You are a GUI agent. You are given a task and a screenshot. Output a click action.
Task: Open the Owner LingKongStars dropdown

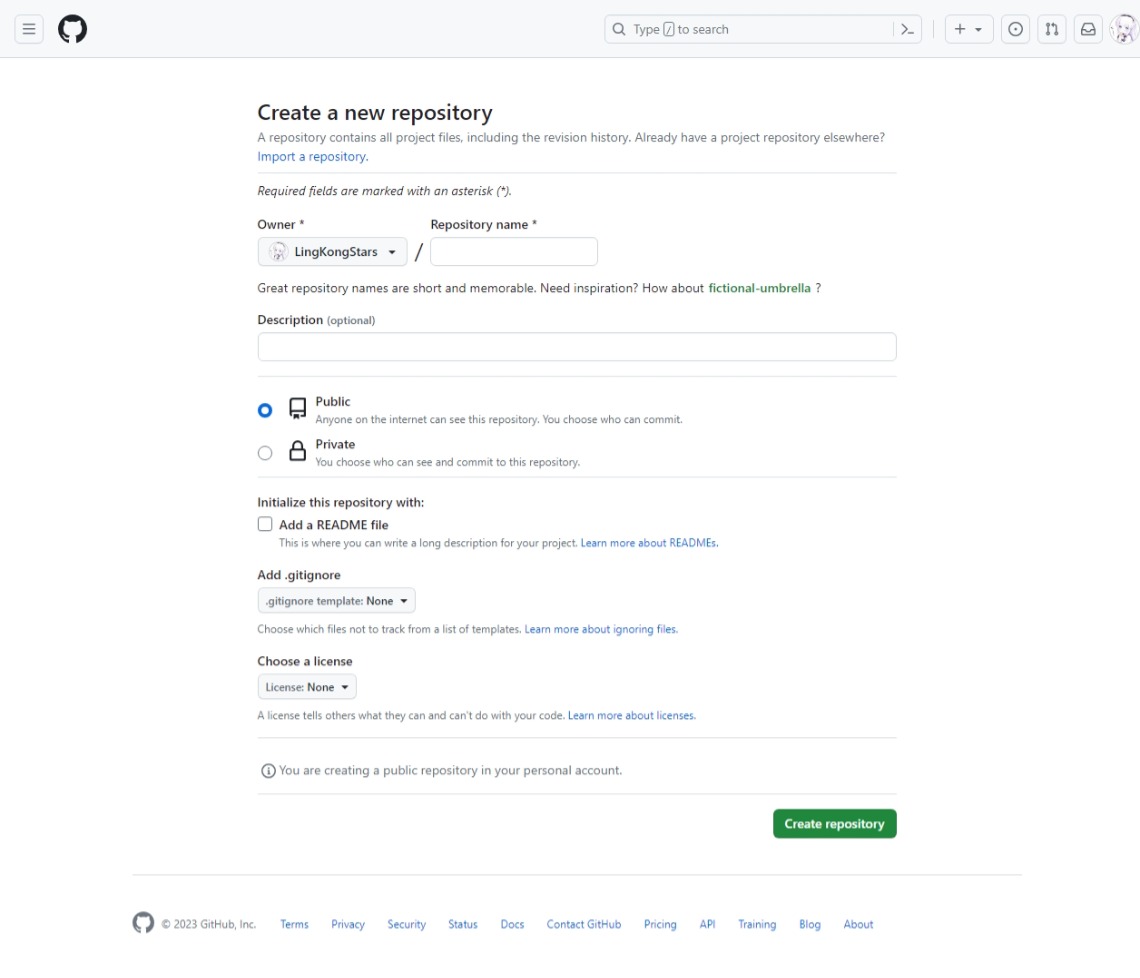point(332,252)
